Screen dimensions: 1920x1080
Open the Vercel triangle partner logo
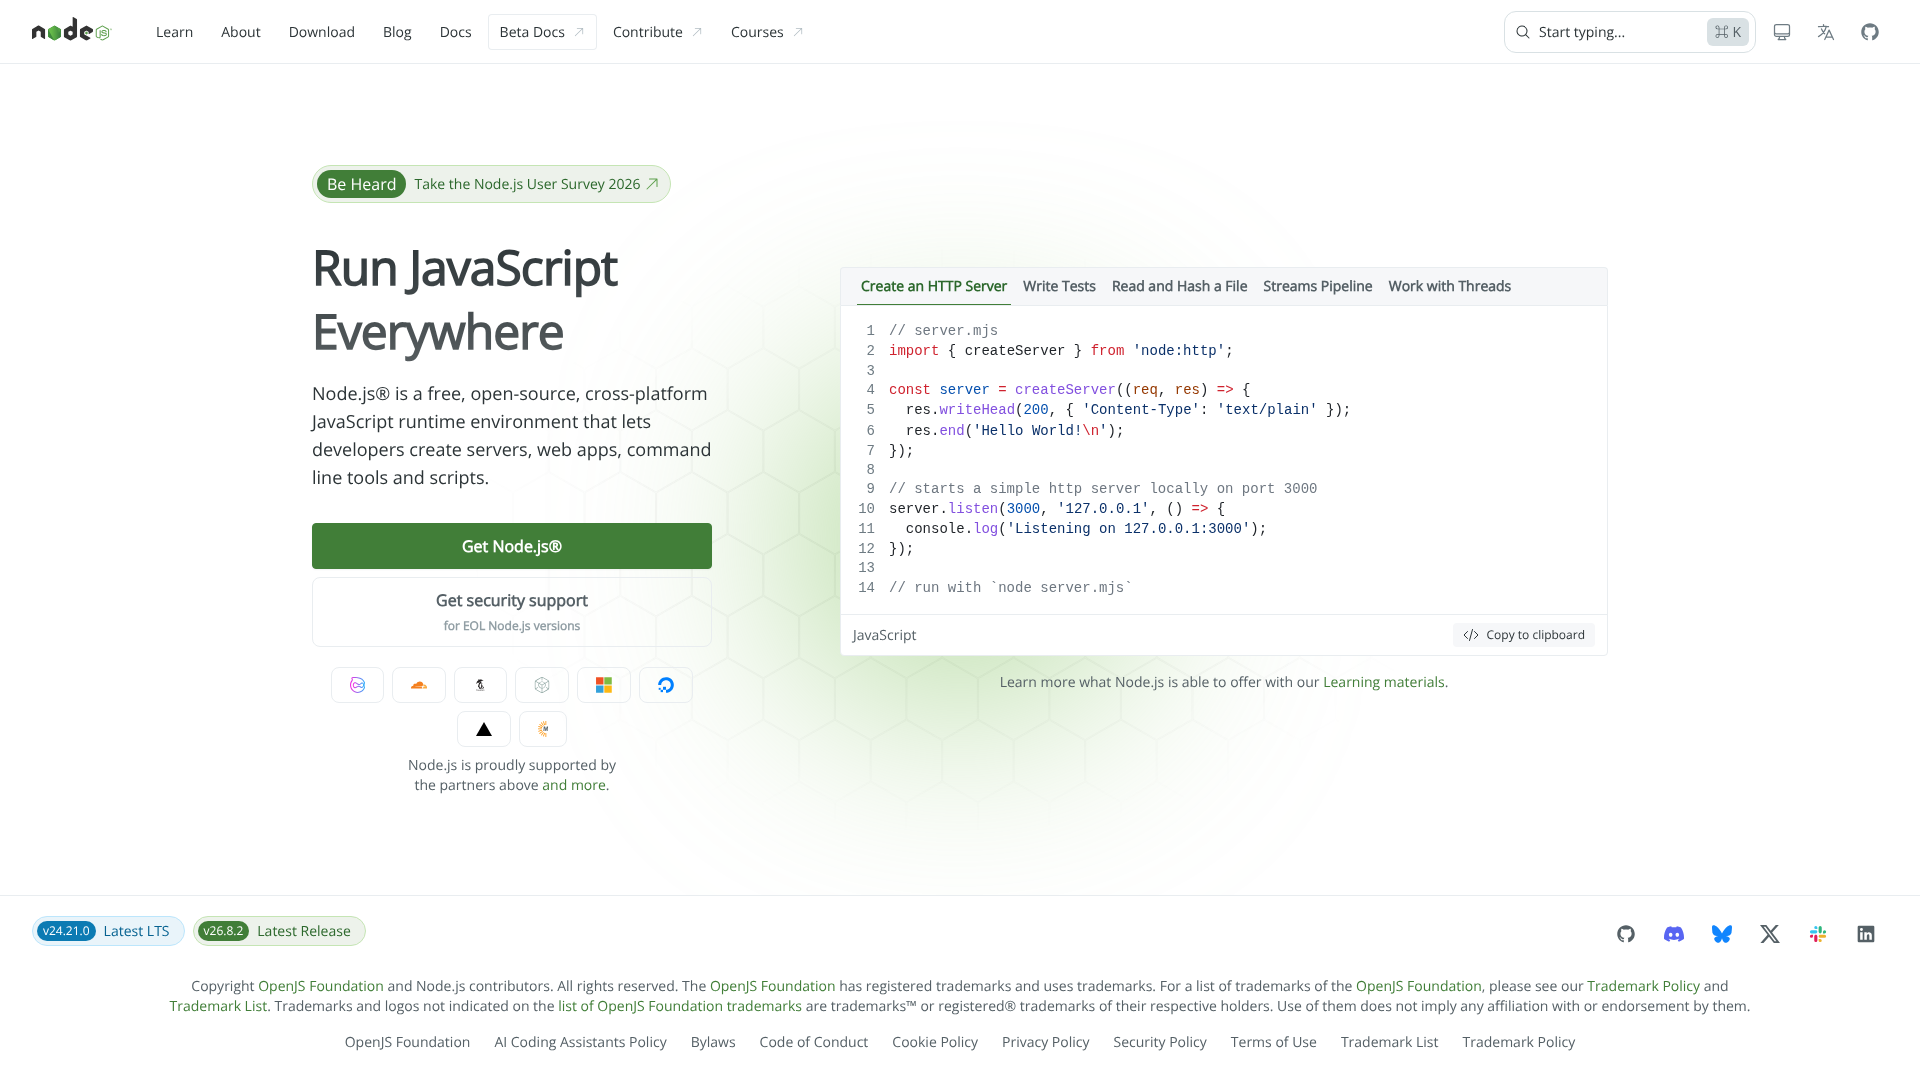coord(484,729)
